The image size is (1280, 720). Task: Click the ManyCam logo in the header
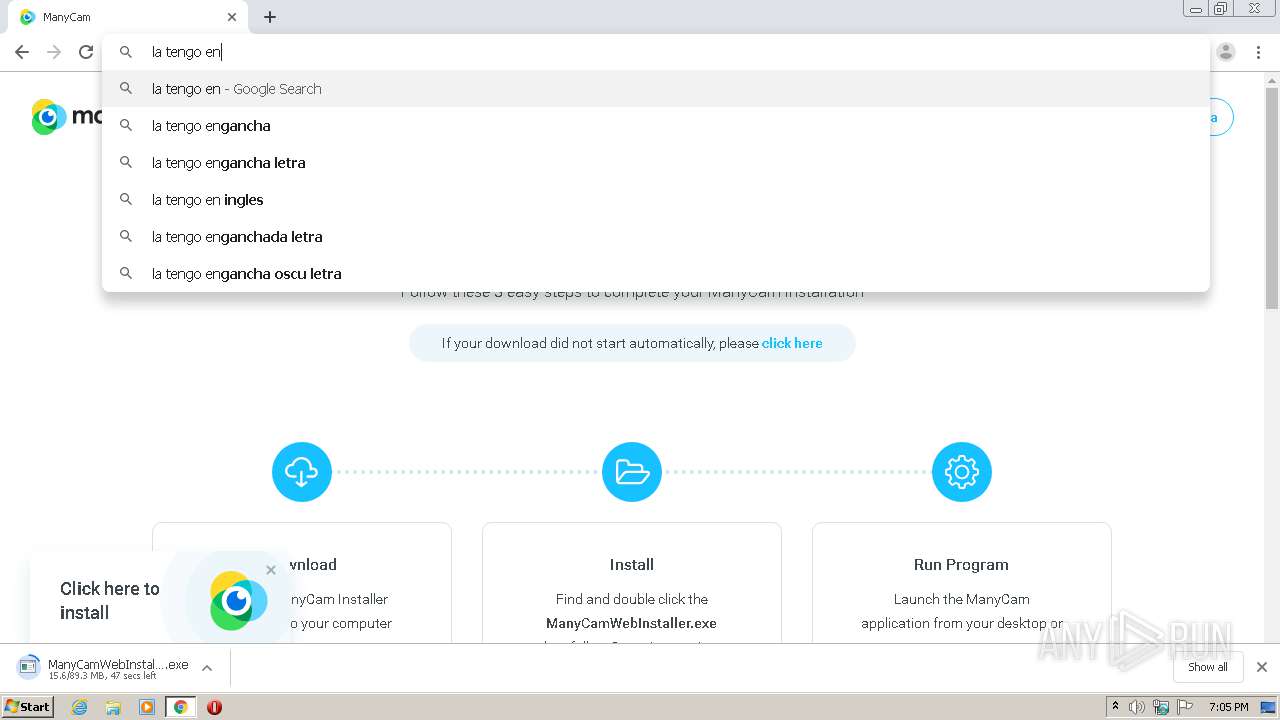coord(66,117)
